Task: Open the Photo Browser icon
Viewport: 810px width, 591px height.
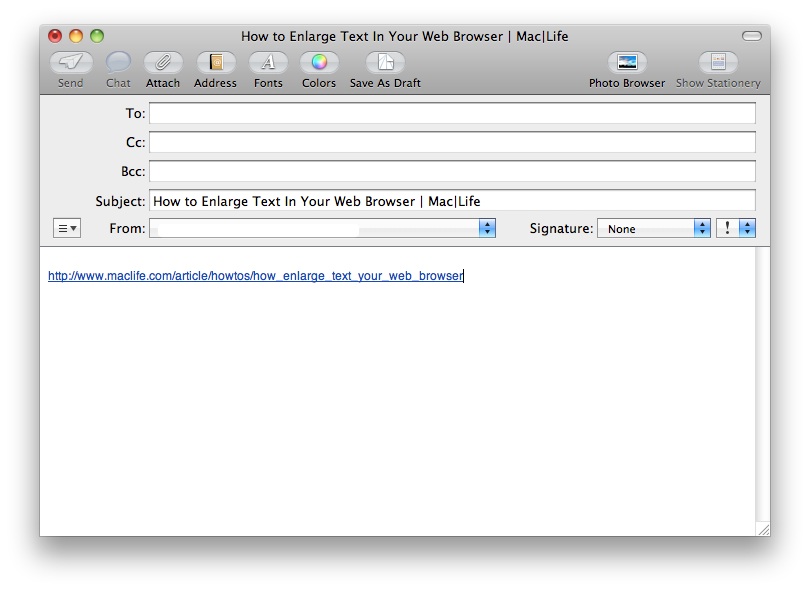Action: tap(627, 63)
